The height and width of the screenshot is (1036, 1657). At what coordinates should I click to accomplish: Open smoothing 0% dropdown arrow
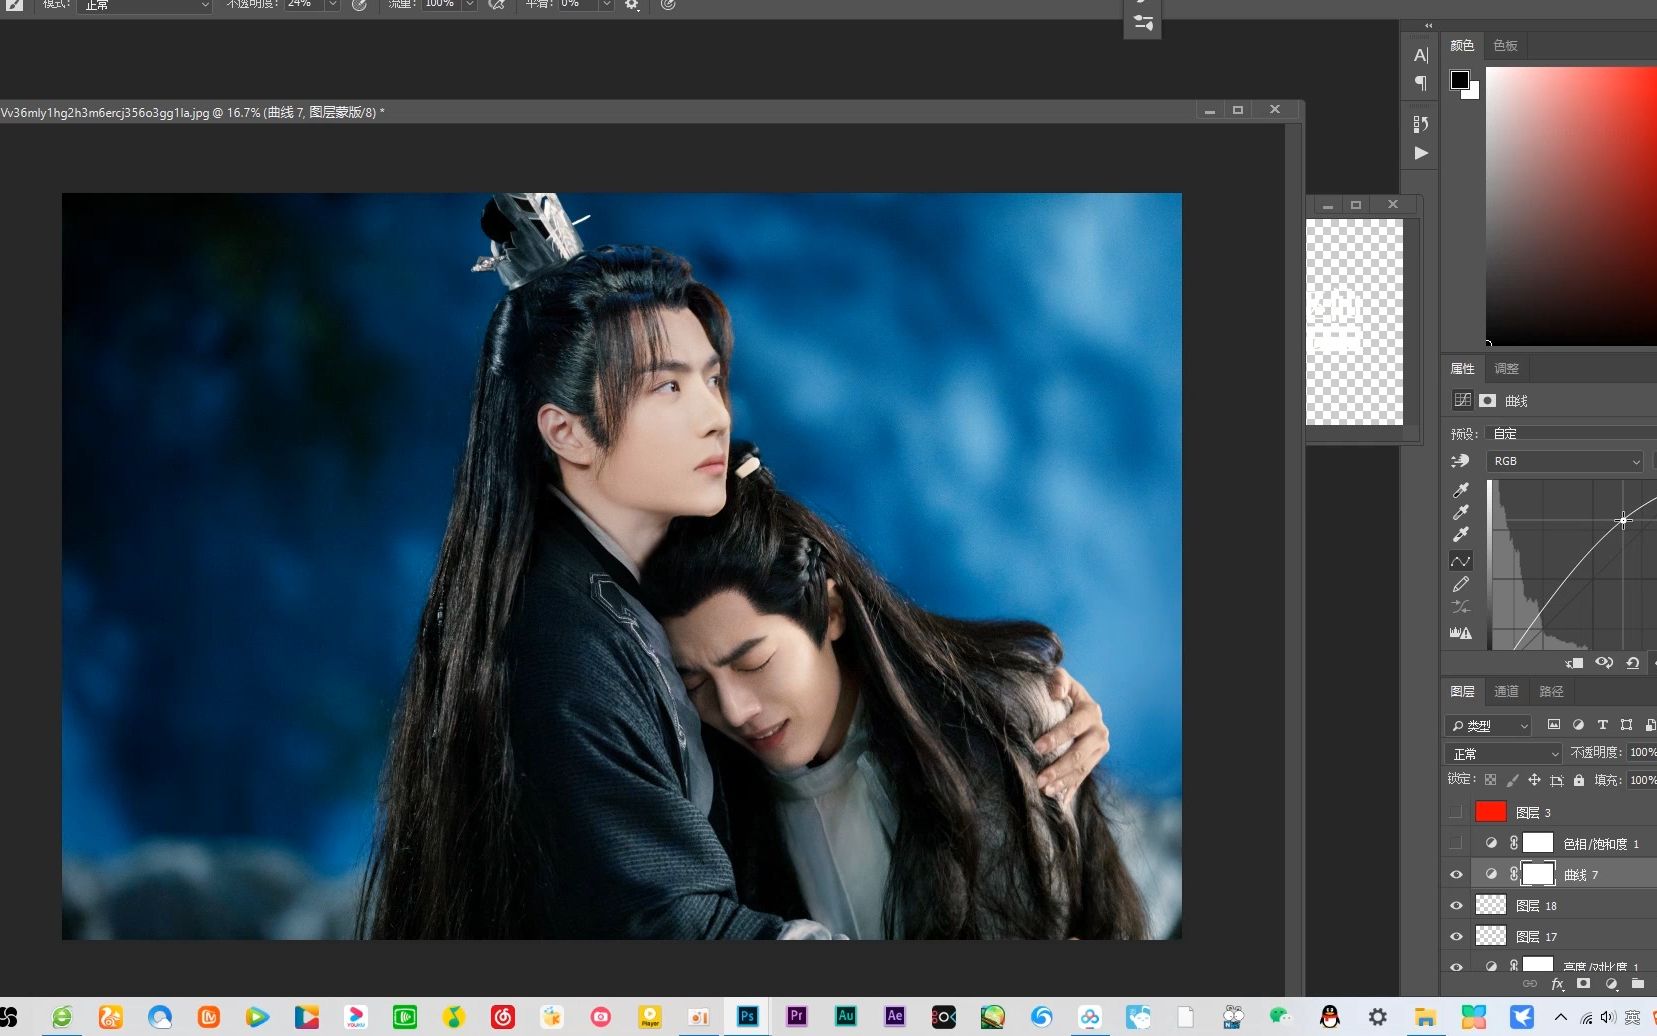coord(605,5)
